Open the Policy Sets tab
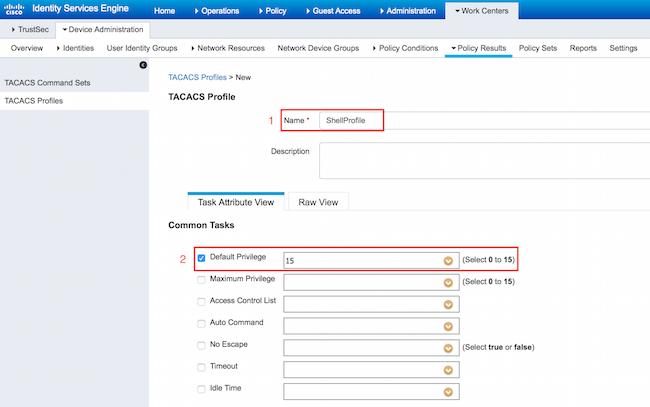650x407 pixels. coord(538,48)
